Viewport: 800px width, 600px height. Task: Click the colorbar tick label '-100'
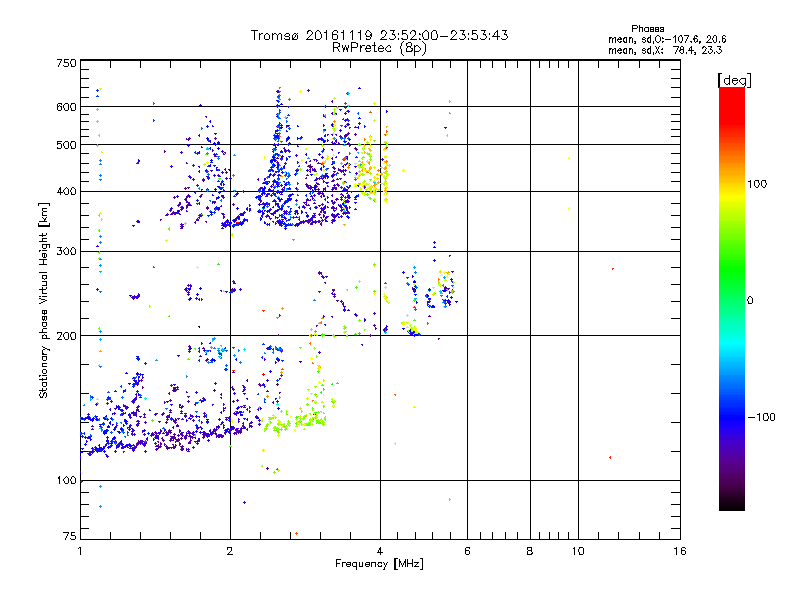pos(761,417)
